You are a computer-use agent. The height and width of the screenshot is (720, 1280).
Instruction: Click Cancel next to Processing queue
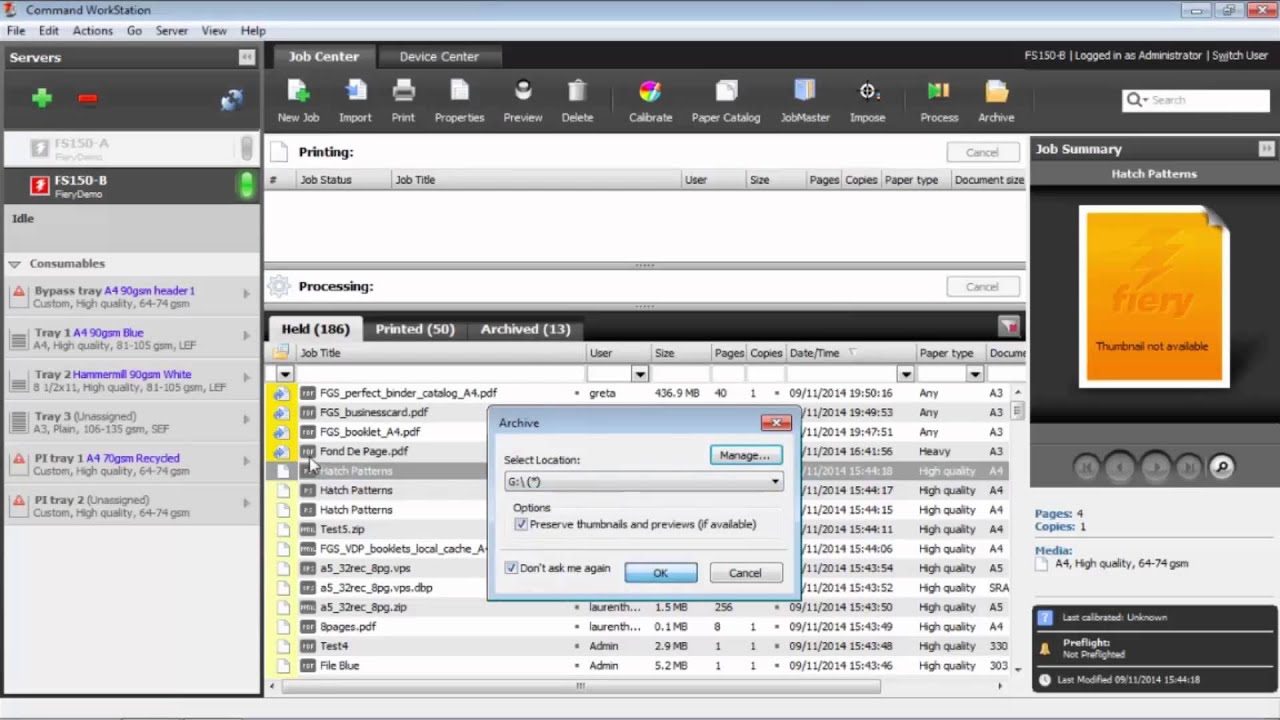pyautogui.click(x=982, y=286)
